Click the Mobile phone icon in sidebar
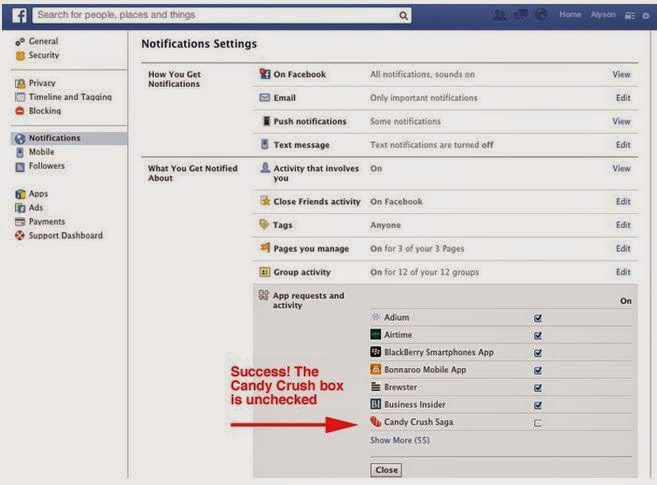Viewport: 657px width, 485px height. pos(20,152)
